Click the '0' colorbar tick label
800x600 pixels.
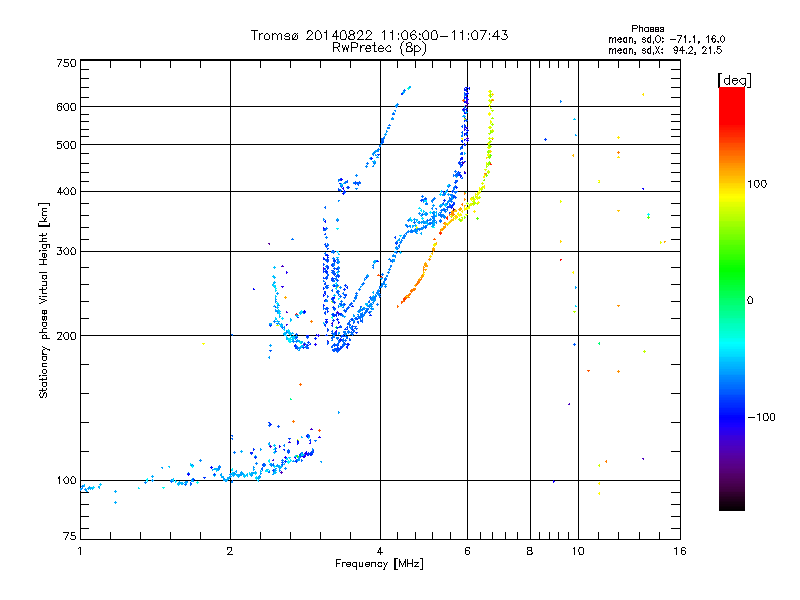coord(750,301)
